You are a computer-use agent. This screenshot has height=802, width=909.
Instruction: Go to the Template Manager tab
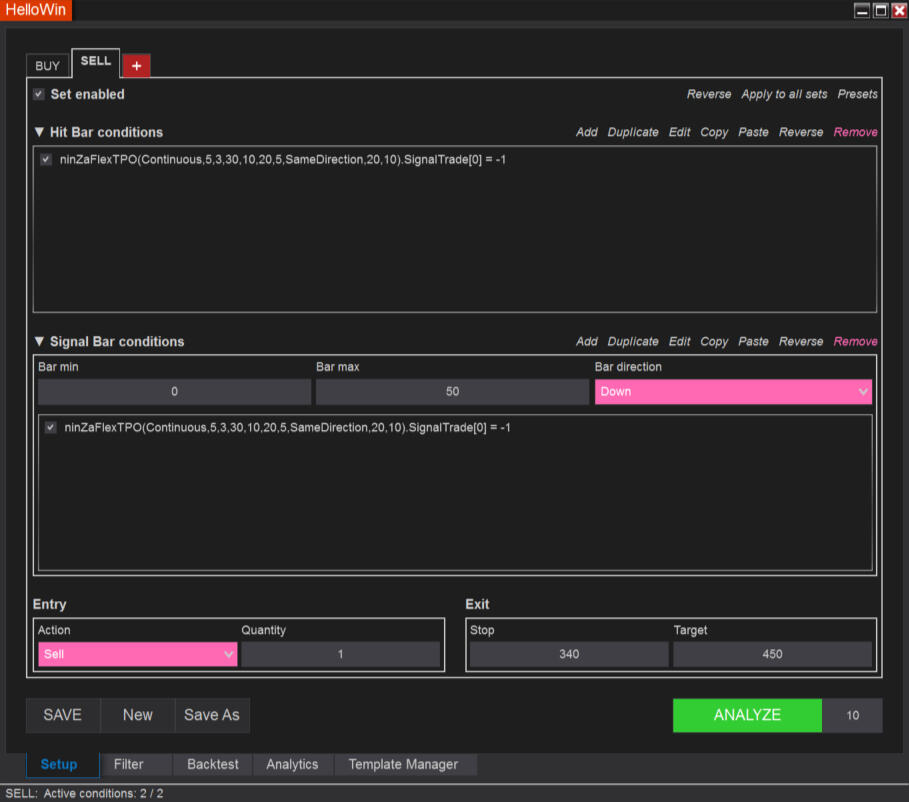[403, 764]
